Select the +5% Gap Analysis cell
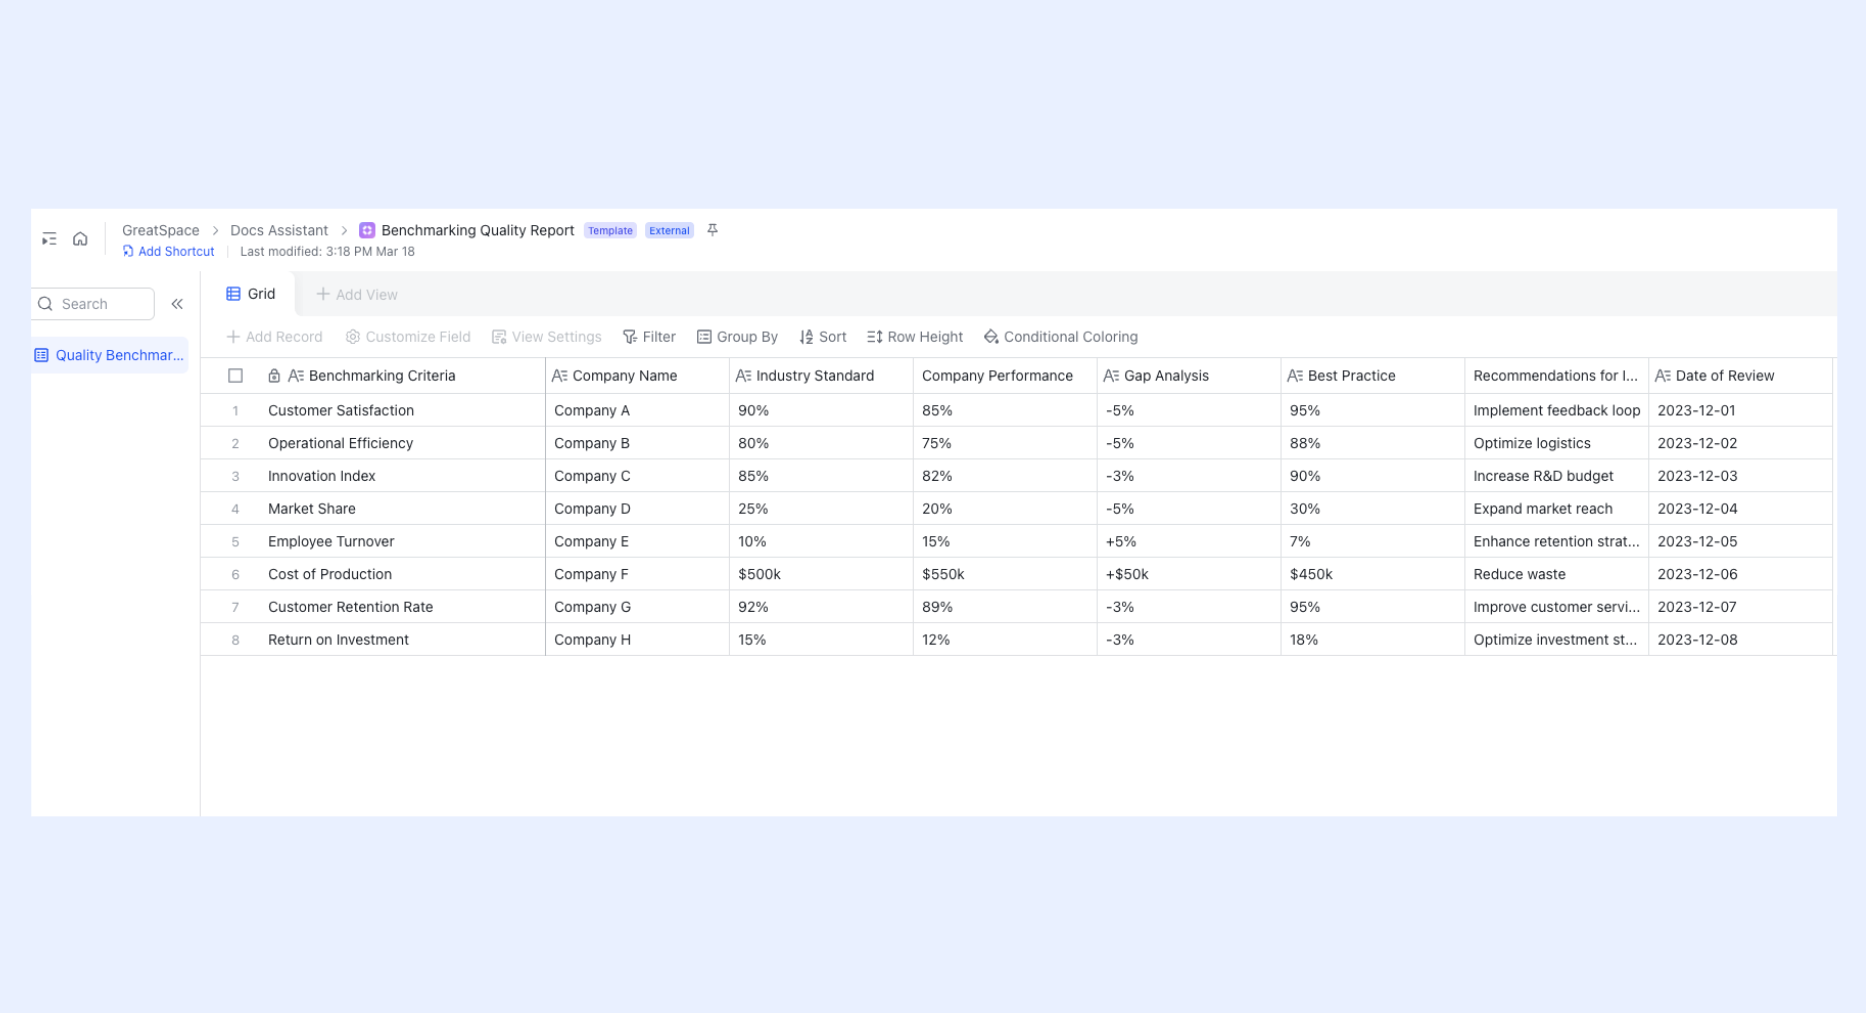Image resolution: width=1866 pixels, height=1013 pixels. tap(1189, 541)
